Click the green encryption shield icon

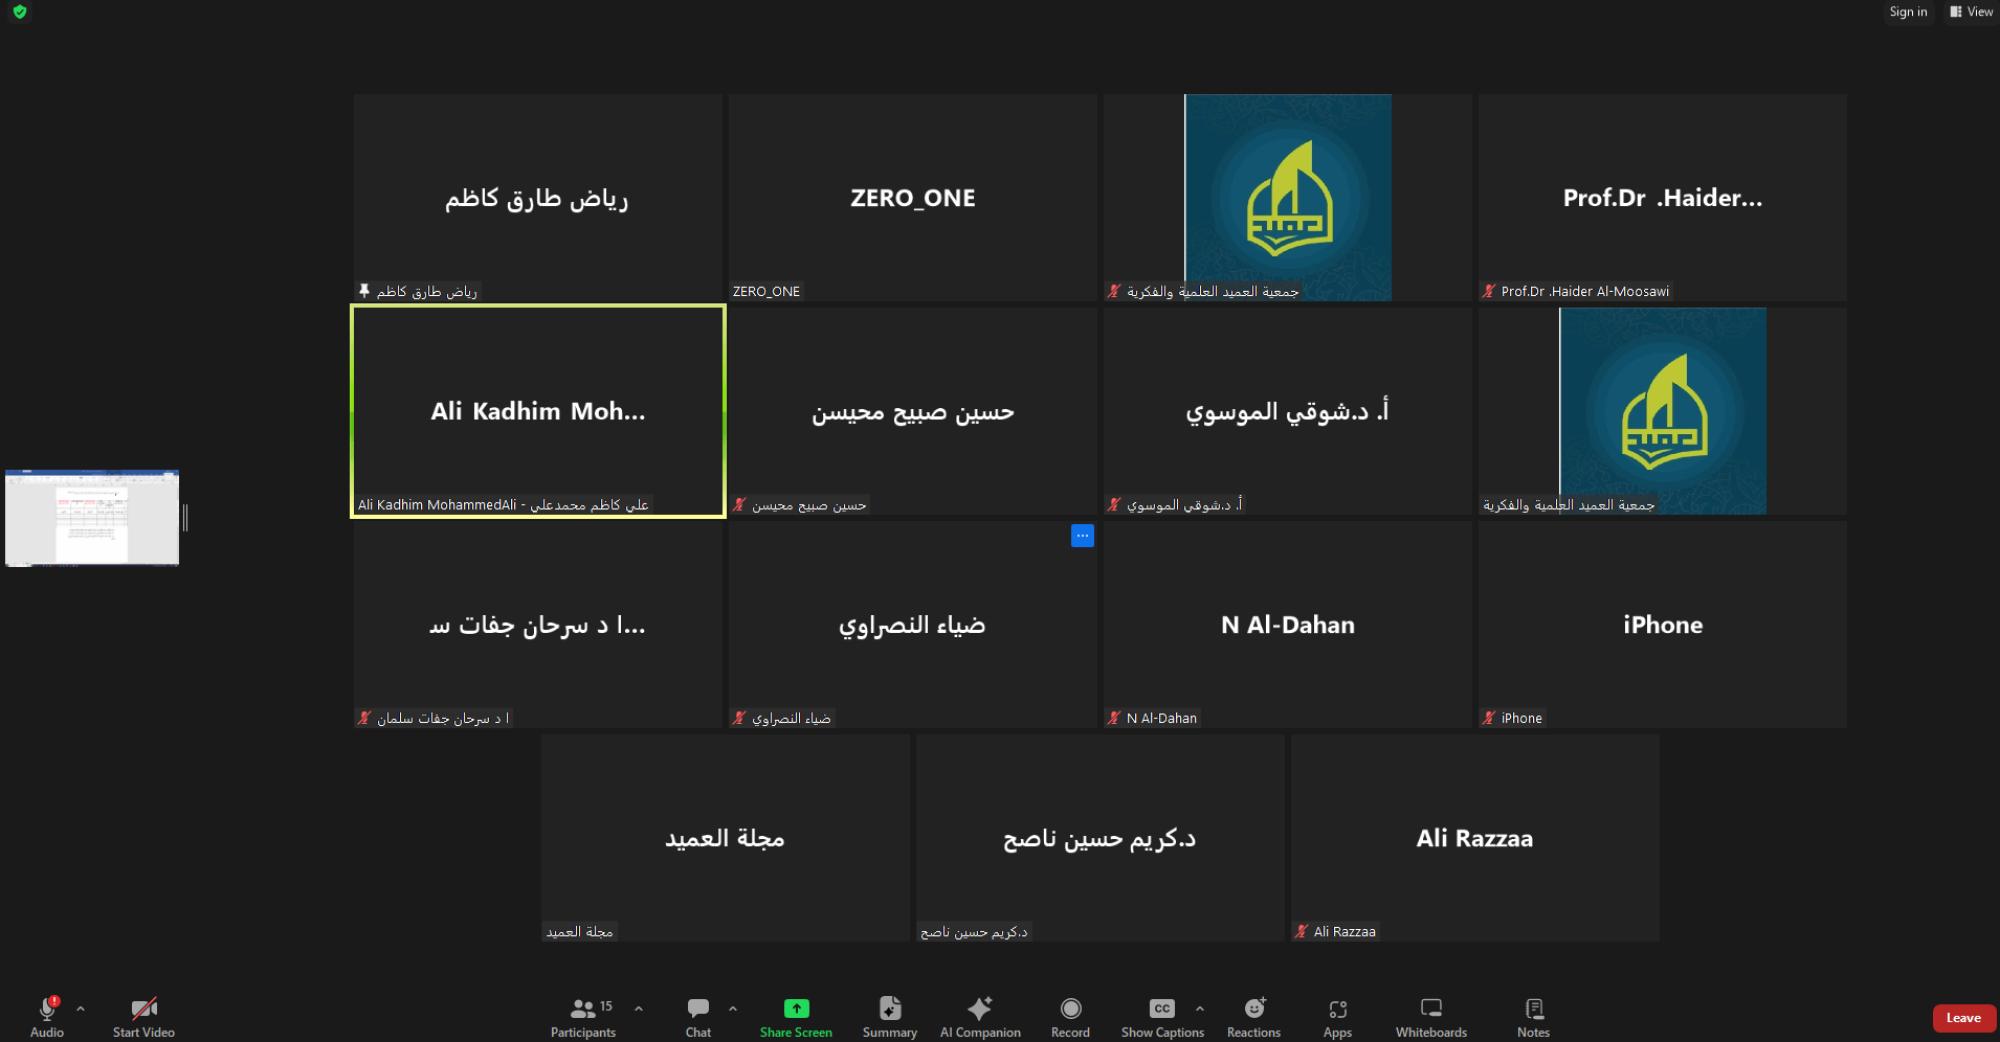(x=20, y=12)
